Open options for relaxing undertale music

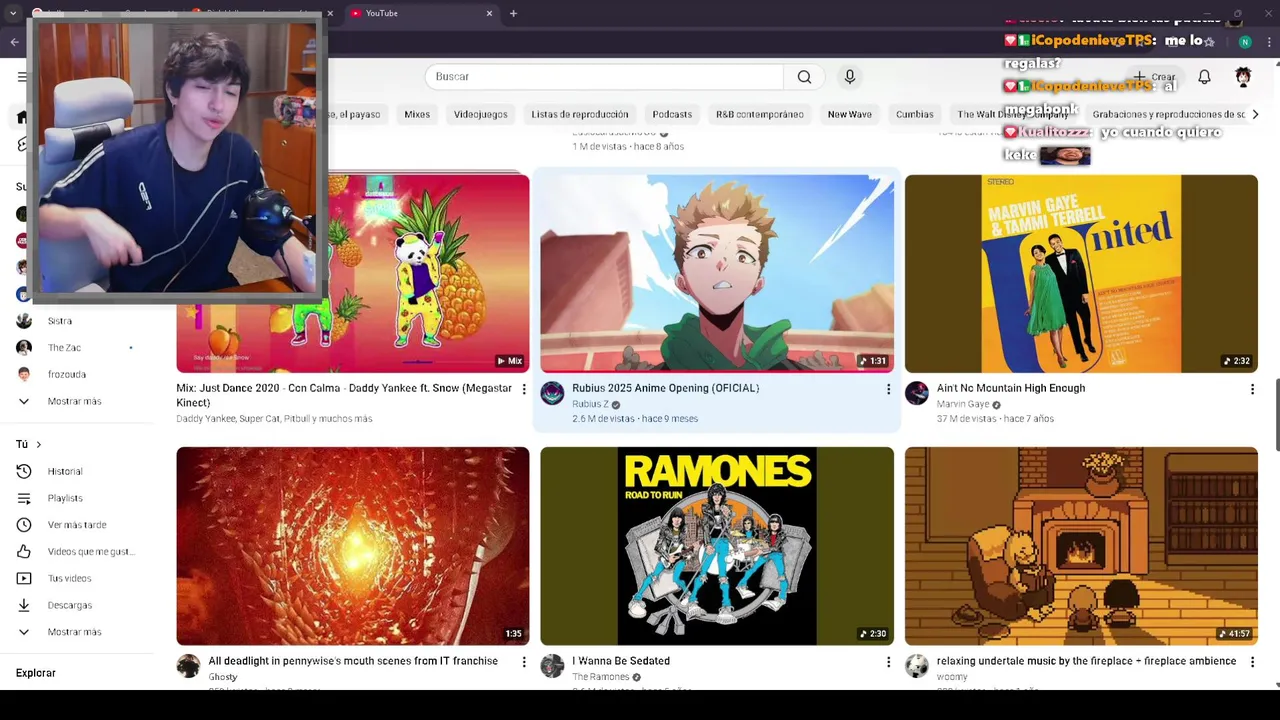(x=1252, y=662)
